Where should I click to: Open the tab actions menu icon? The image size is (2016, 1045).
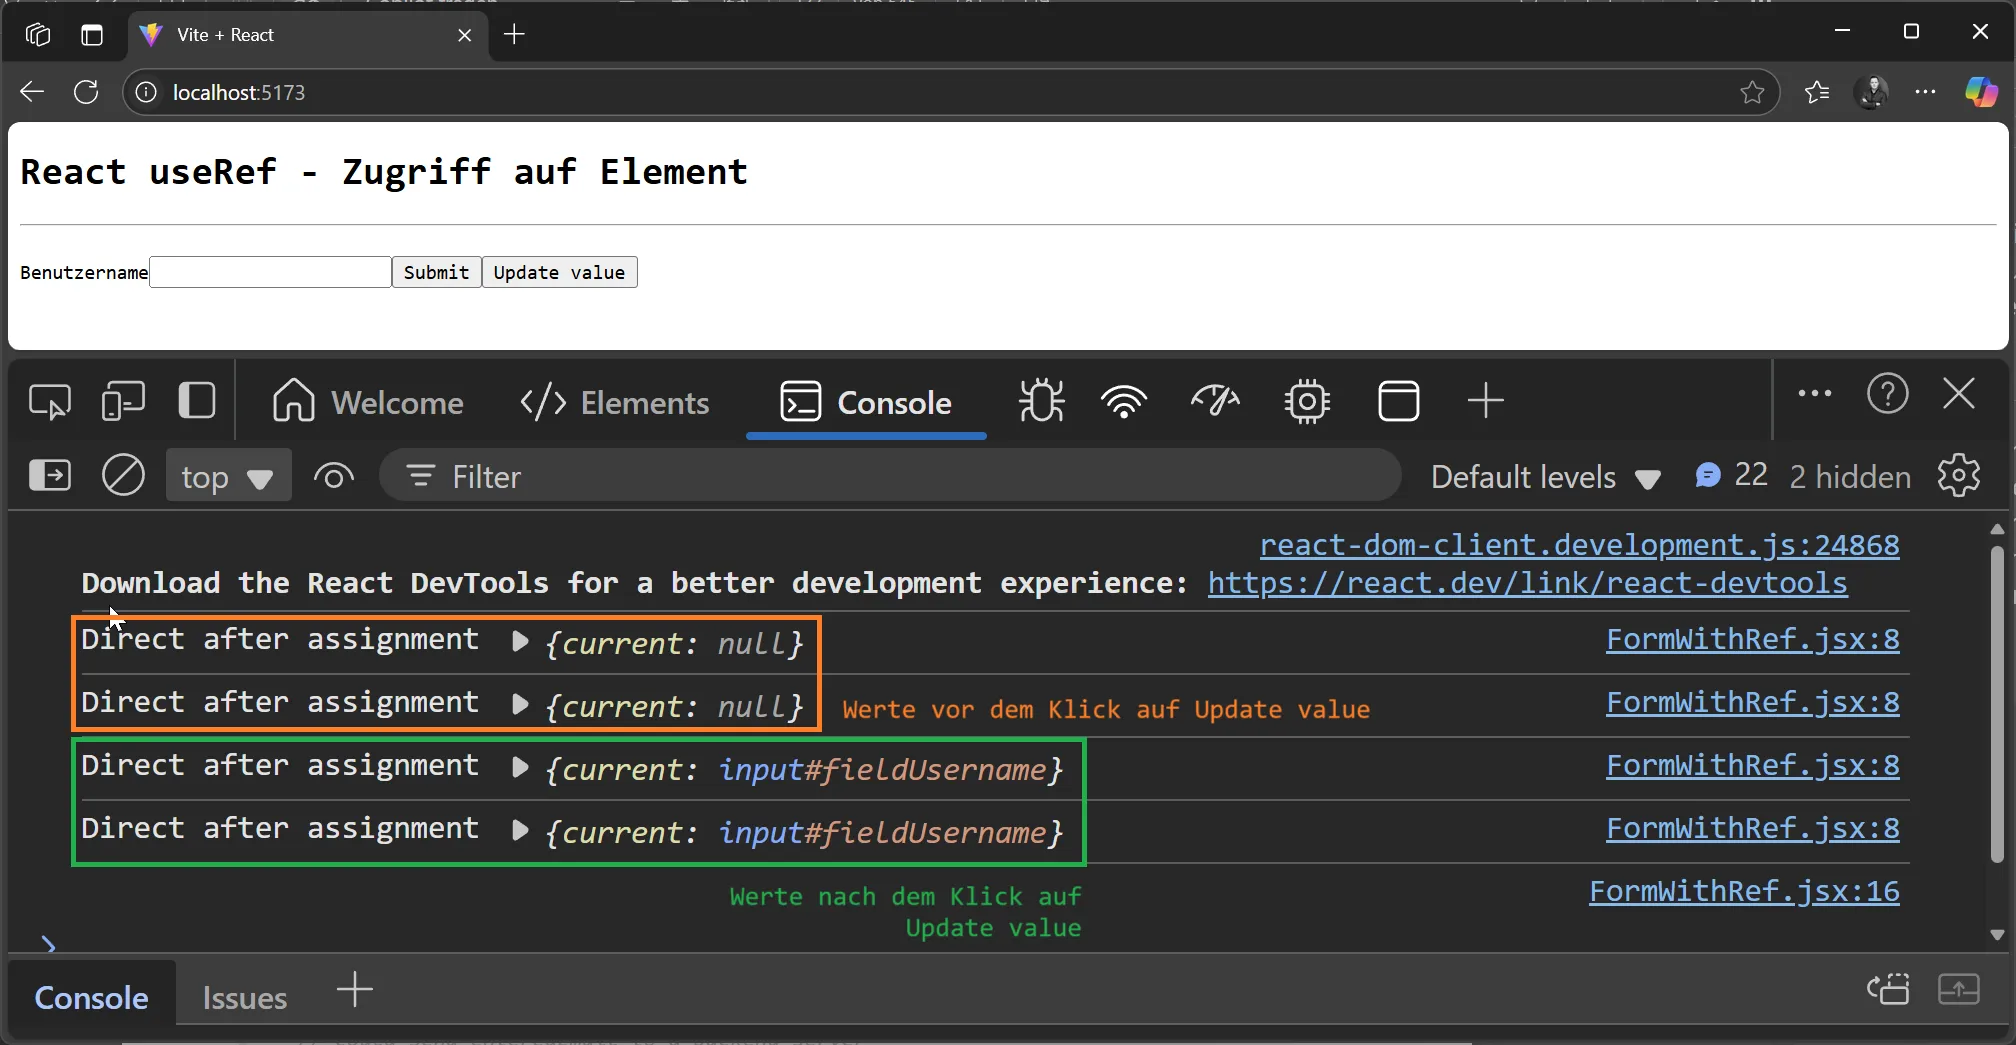point(92,35)
